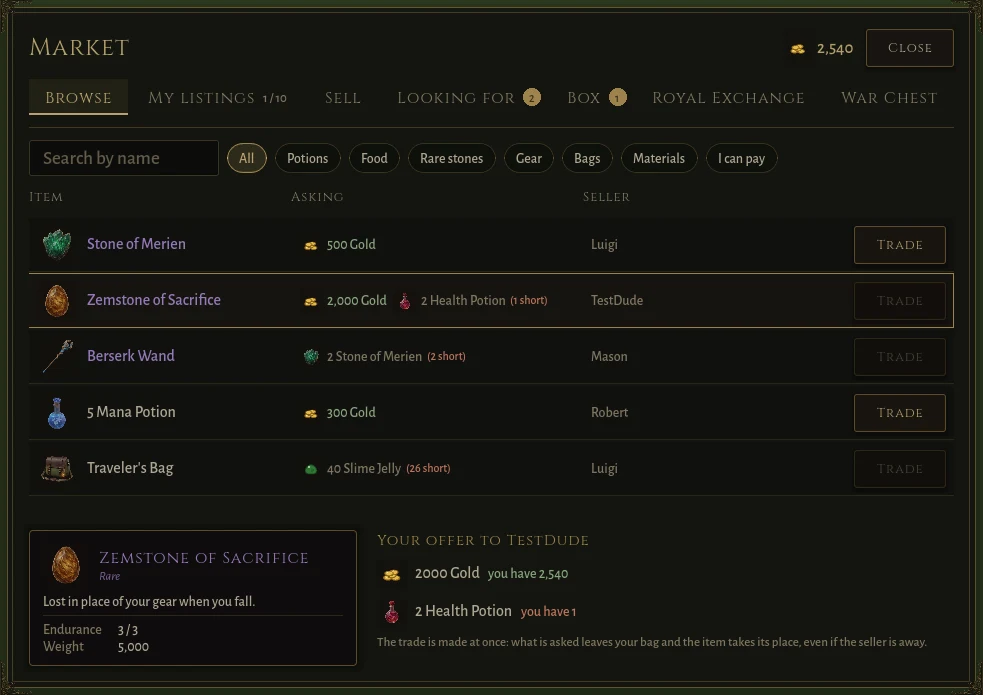983x695 pixels.
Task: Click 'you have 1' health potion note
Action: (x=548, y=612)
